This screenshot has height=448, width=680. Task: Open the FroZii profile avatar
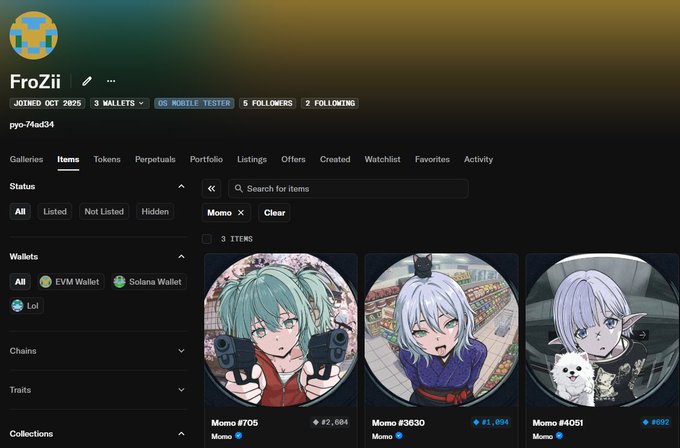point(33,36)
